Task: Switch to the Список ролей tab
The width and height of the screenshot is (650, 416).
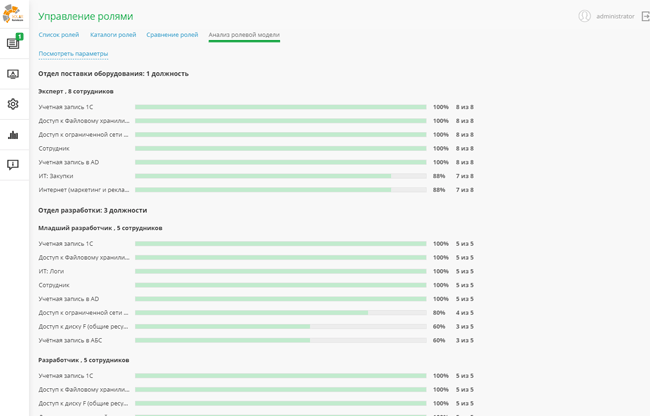Action: [x=59, y=35]
